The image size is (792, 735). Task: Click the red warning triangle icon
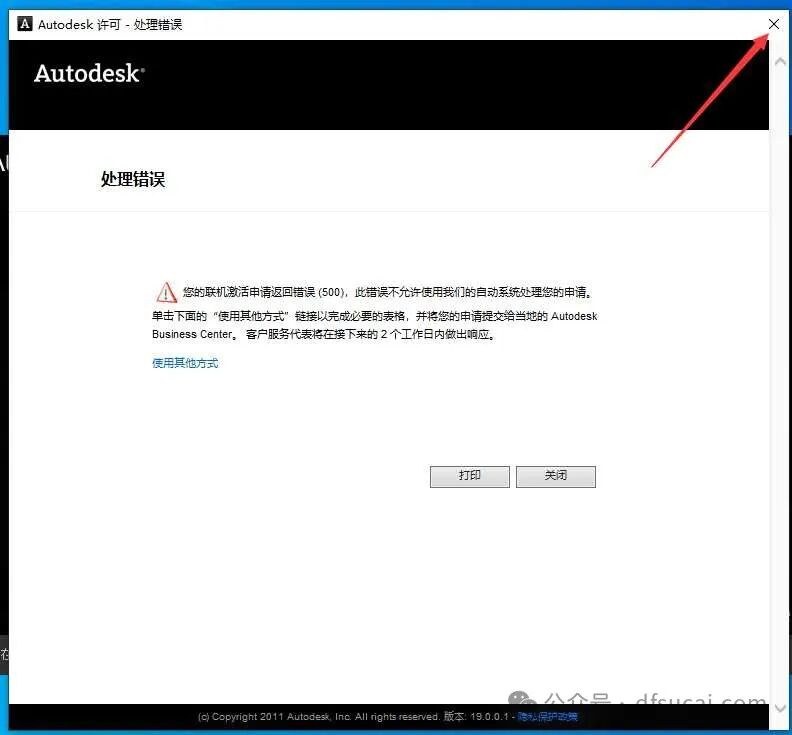[x=166, y=292]
